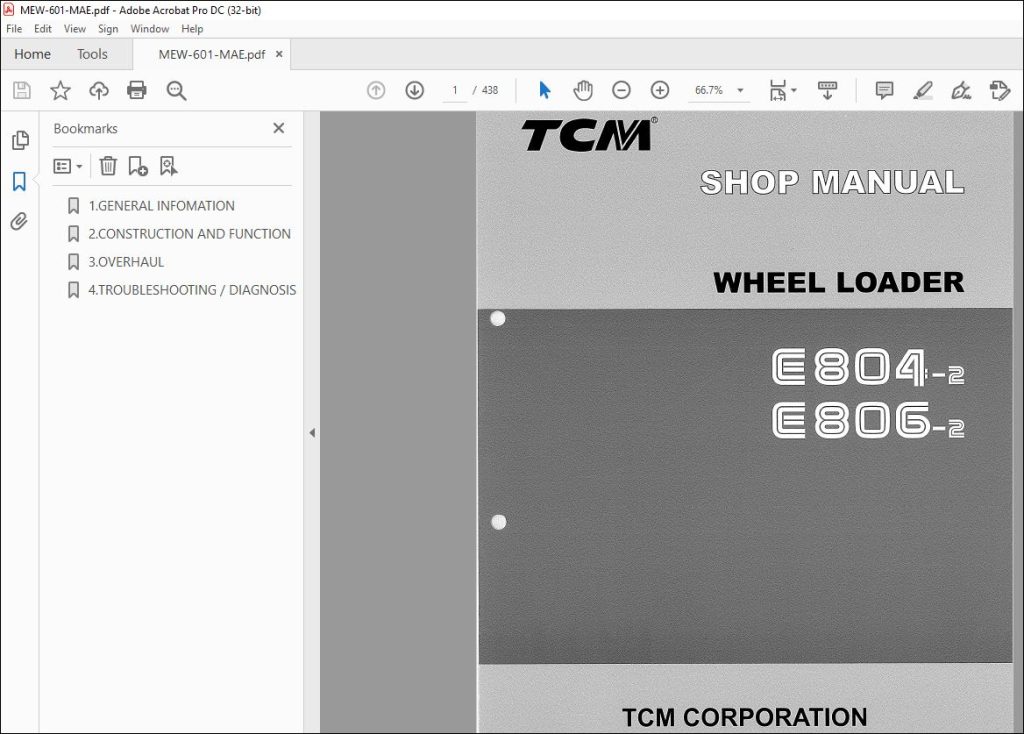Open the Help menu
The width and height of the screenshot is (1024, 734).
coord(192,29)
